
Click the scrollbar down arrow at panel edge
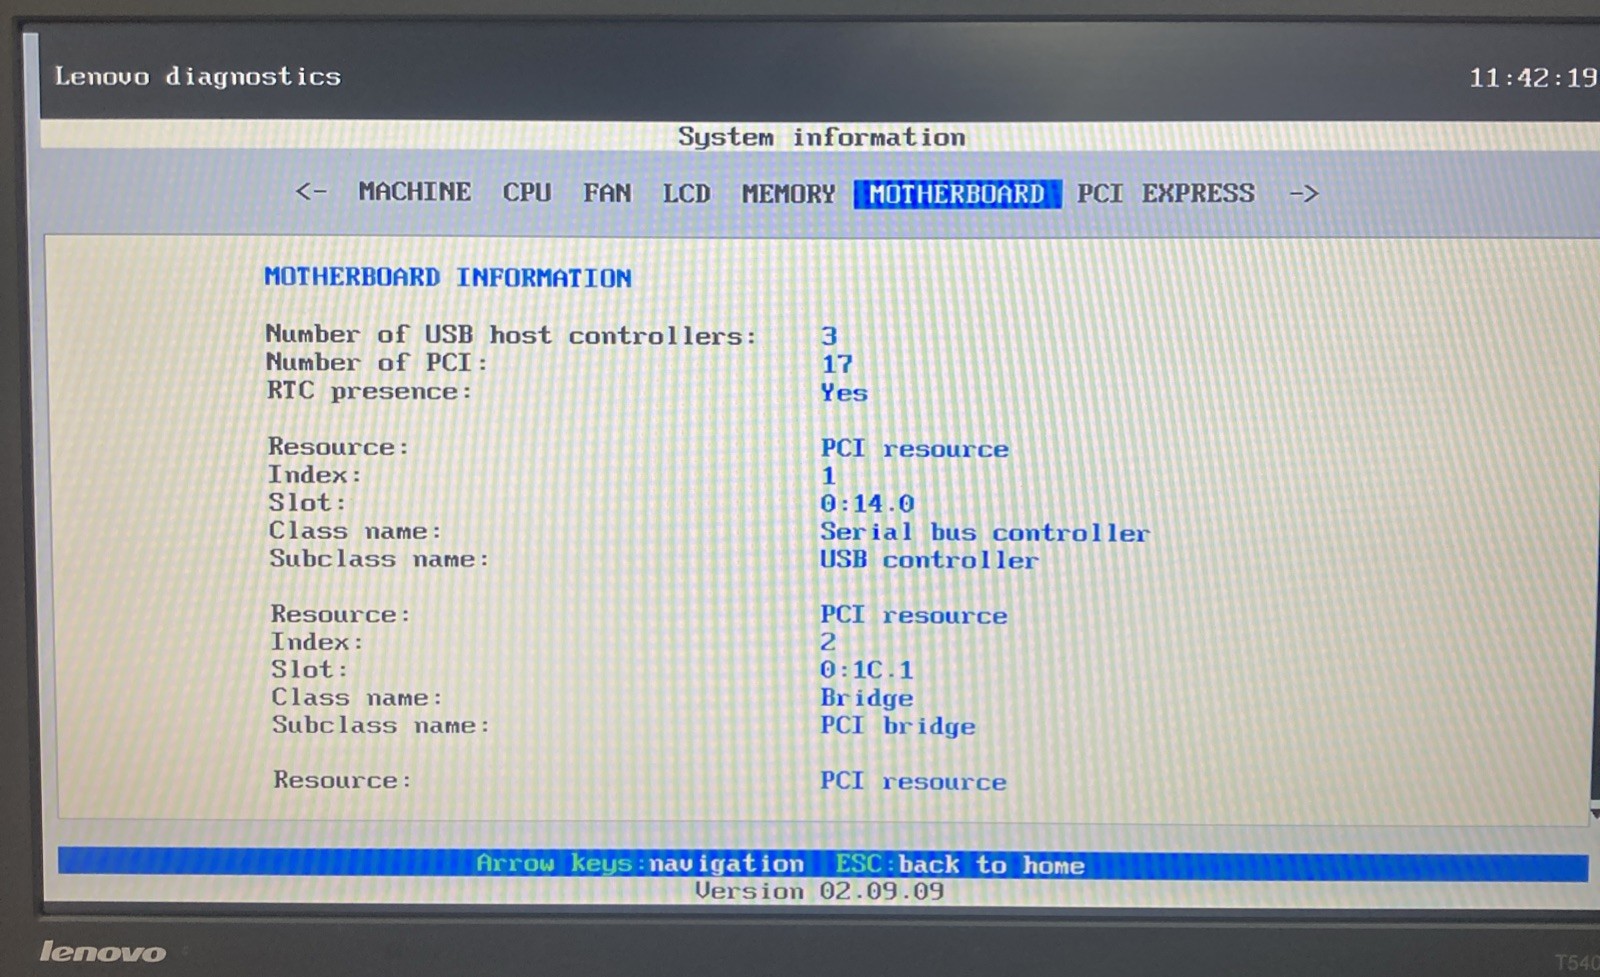pyautogui.click(x=1595, y=814)
